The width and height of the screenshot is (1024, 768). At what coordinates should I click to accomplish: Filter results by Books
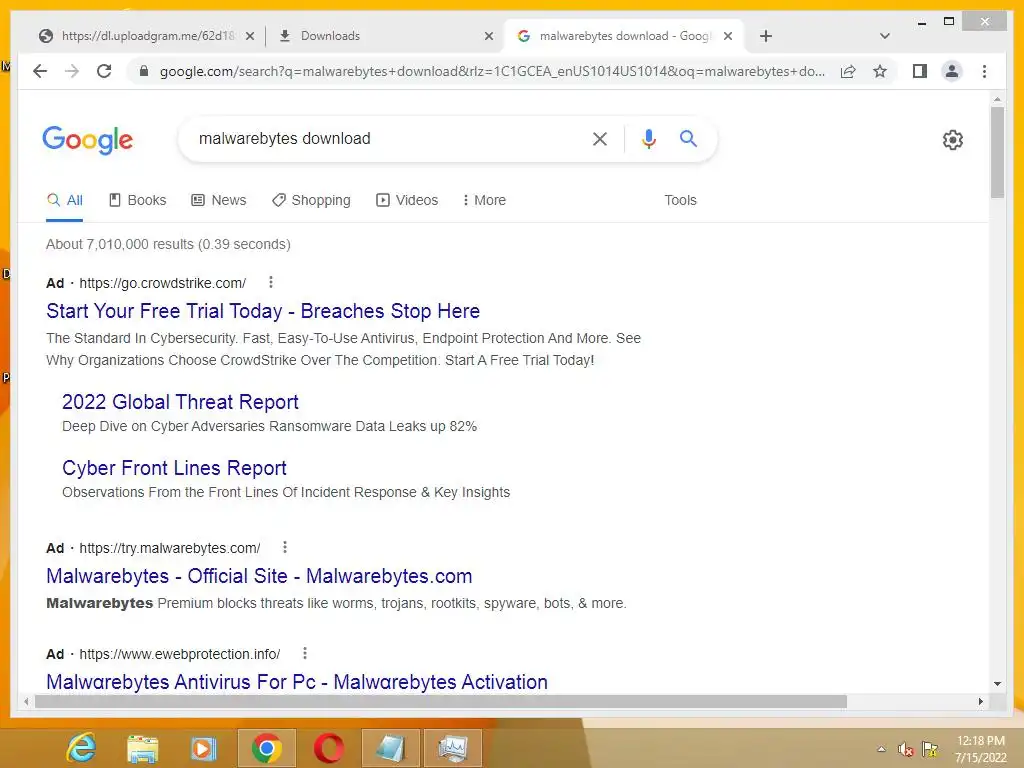138,200
